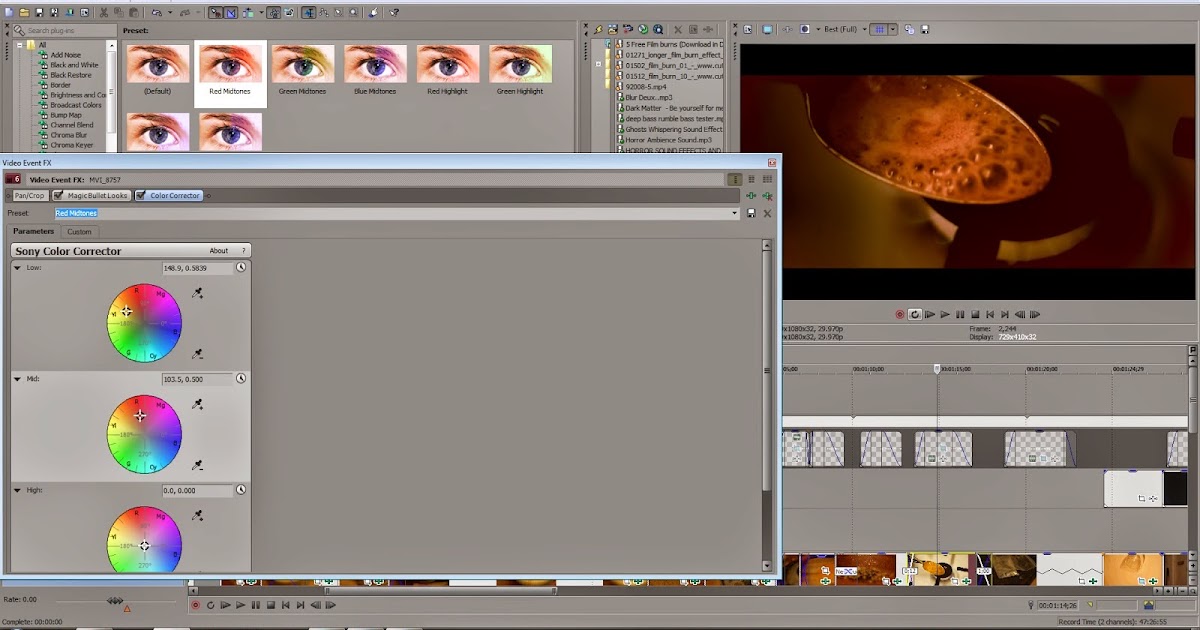
Task: Delete the Red Midtones preset
Action: tap(767, 213)
